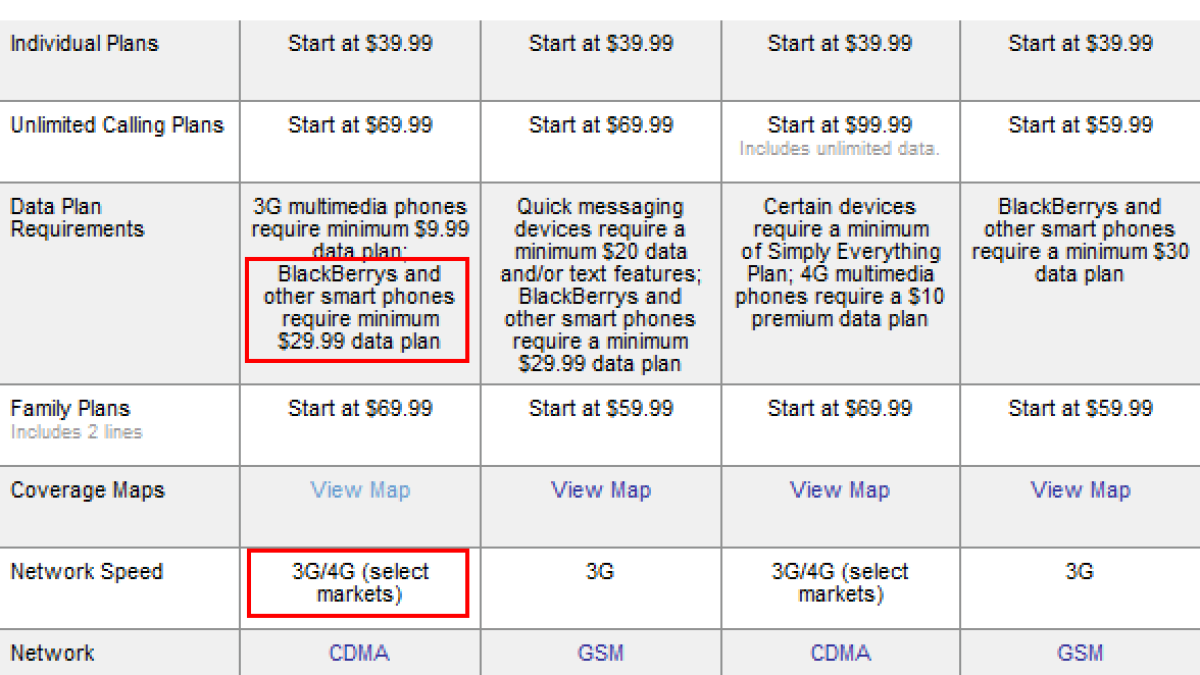The image size is (1200, 675).
Task: Open the GSM link in last carrier column
Action: [x=1080, y=653]
